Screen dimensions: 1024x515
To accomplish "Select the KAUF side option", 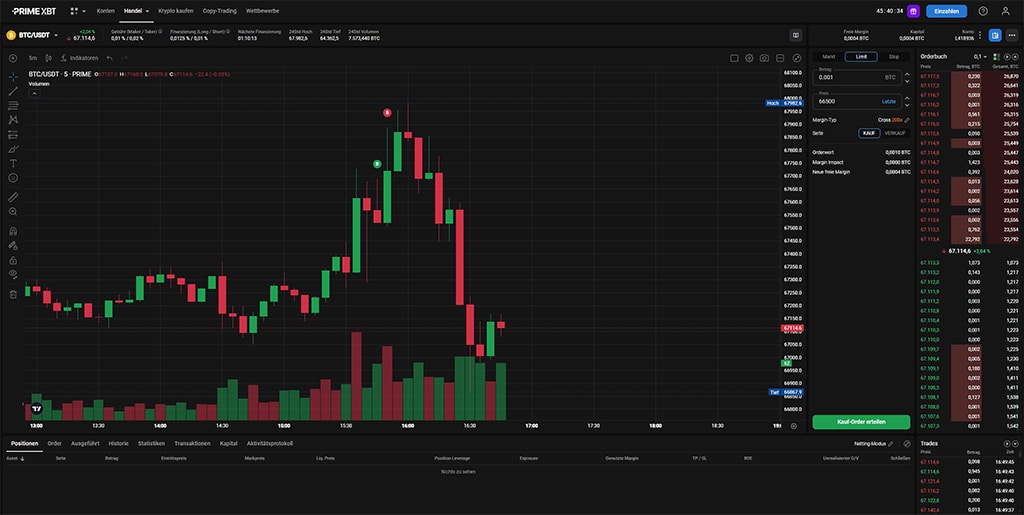I will [x=869, y=132].
